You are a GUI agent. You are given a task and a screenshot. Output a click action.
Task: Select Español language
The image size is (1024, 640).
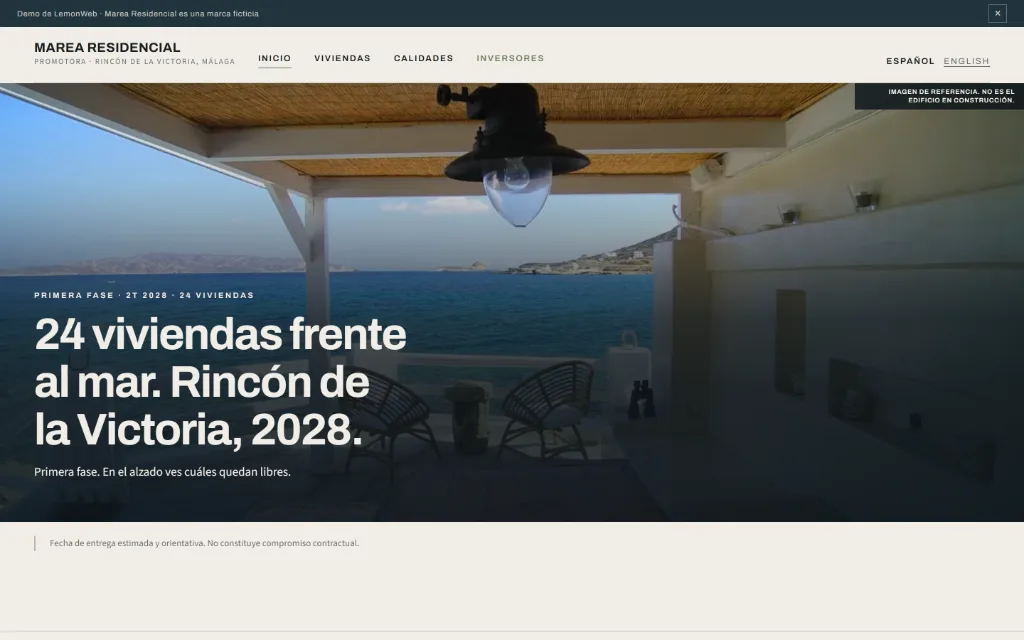coord(910,61)
